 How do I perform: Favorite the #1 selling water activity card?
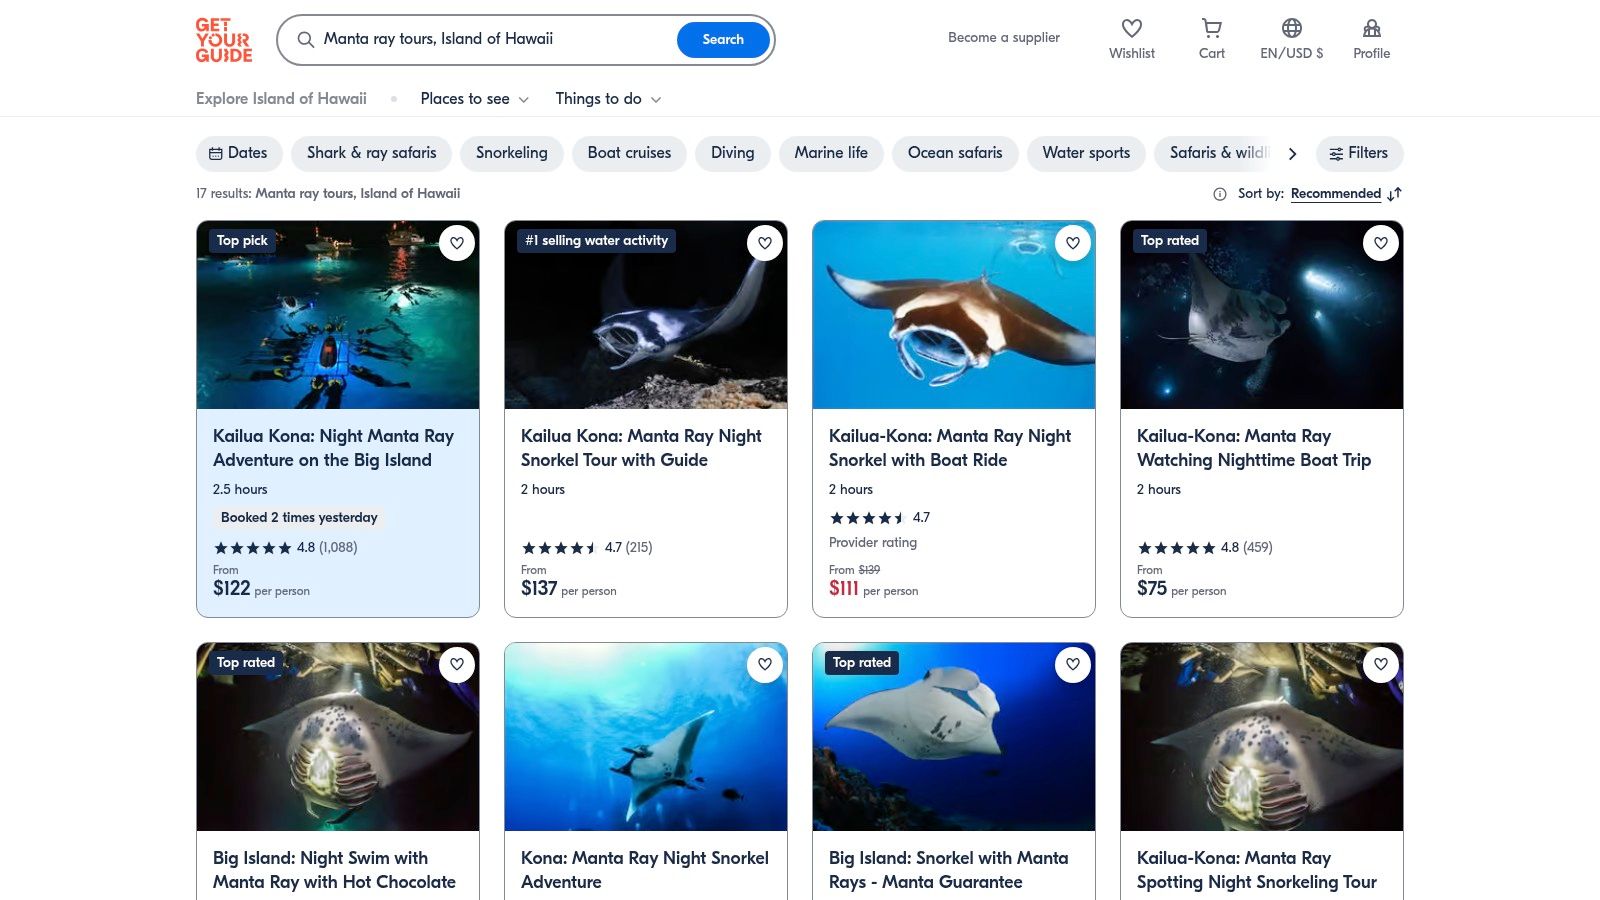(x=765, y=243)
